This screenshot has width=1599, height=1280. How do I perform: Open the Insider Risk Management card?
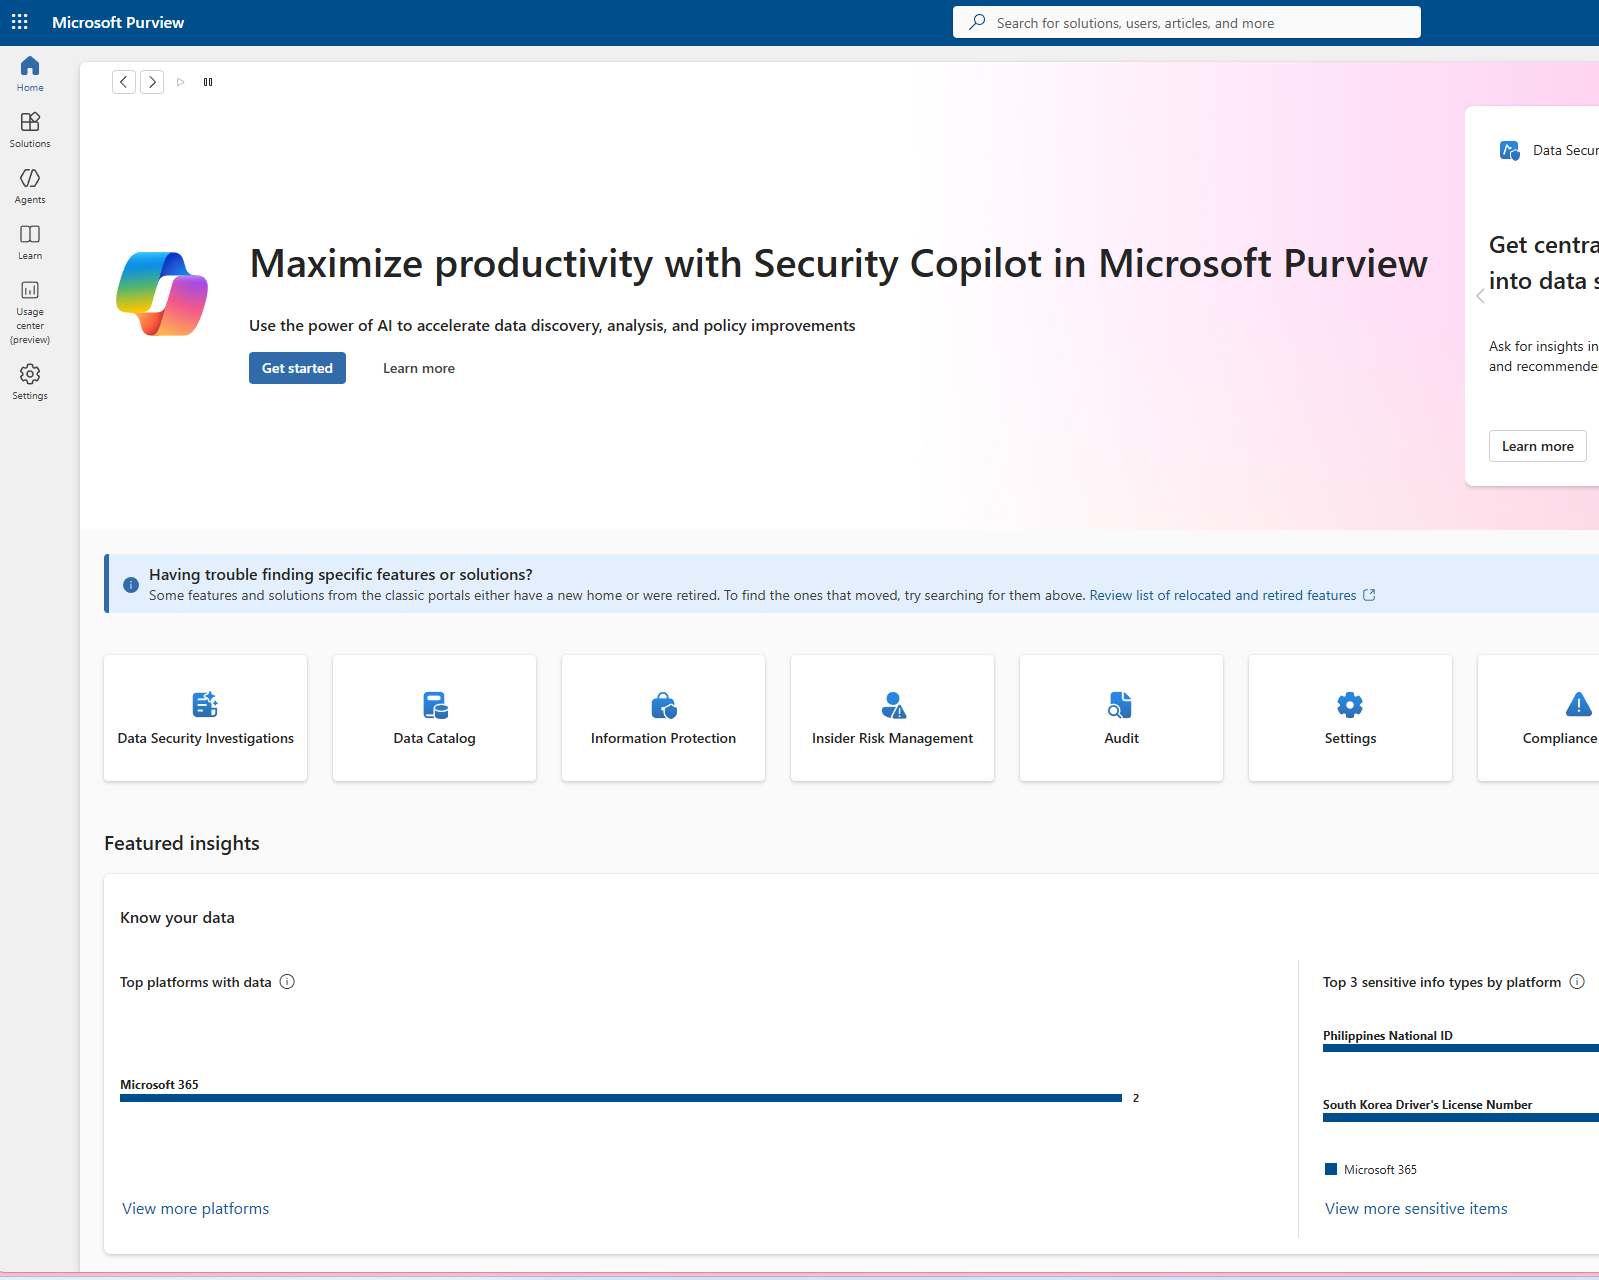pyautogui.click(x=892, y=718)
